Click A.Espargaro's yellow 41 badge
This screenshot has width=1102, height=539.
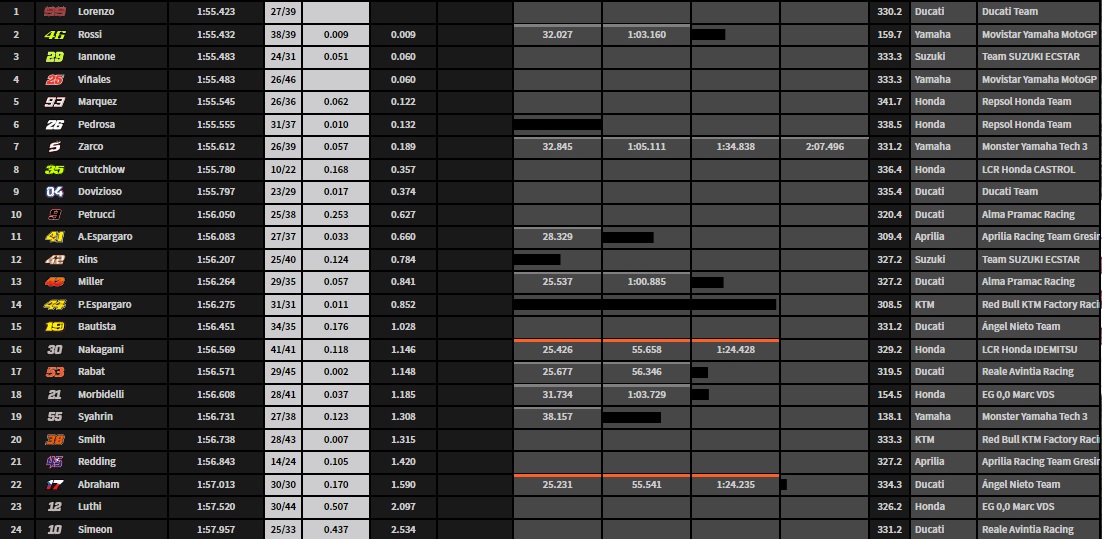pyautogui.click(x=55, y=237)
